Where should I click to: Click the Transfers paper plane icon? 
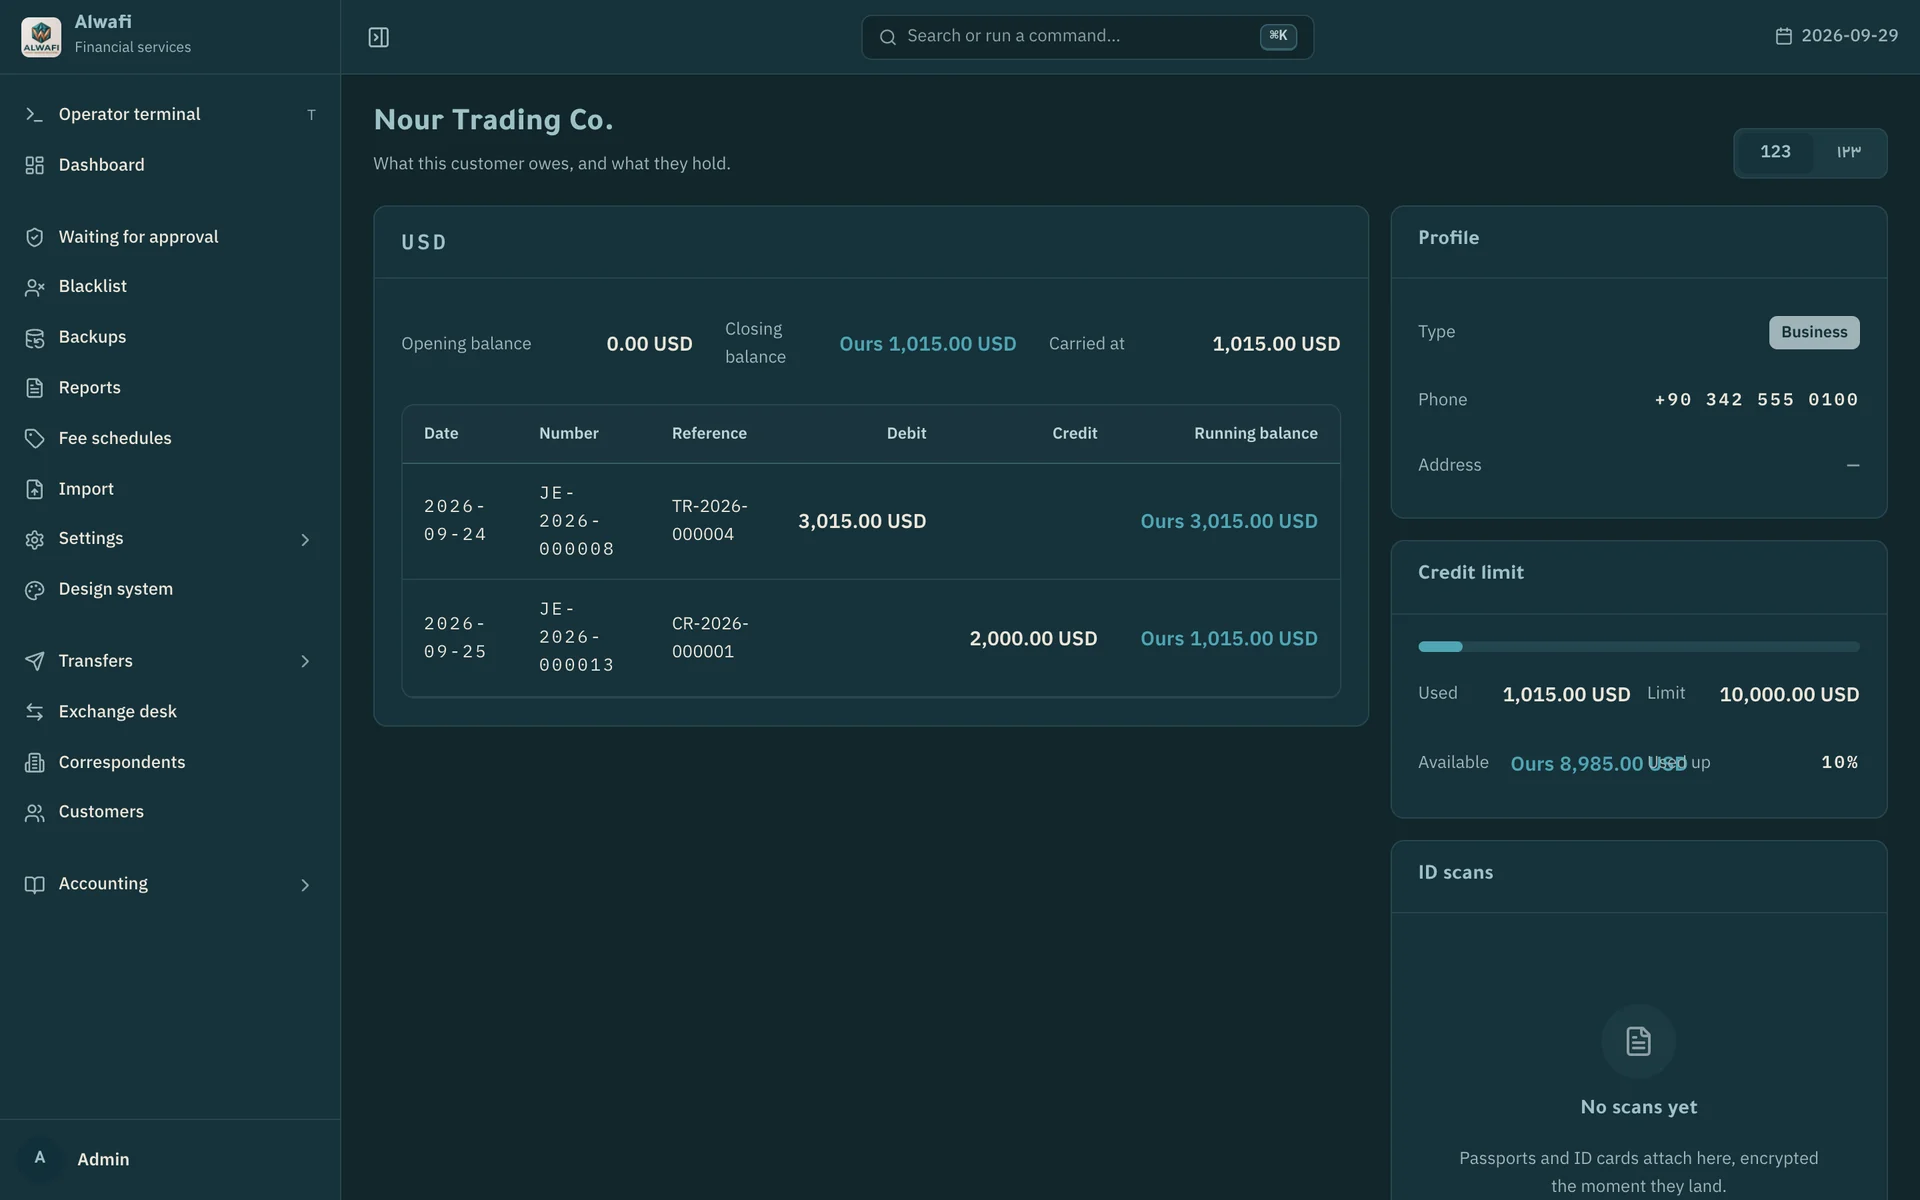(34, 661)
